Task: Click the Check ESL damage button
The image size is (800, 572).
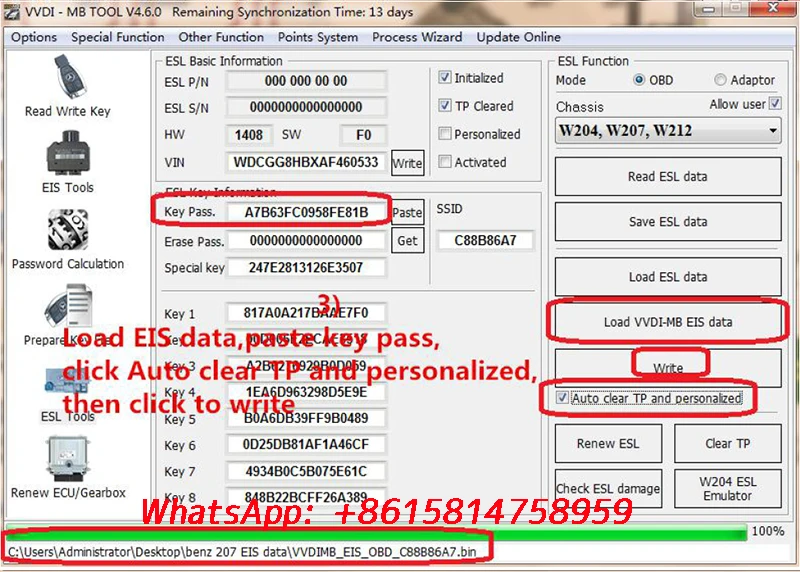Action: [x=608, y=488]
